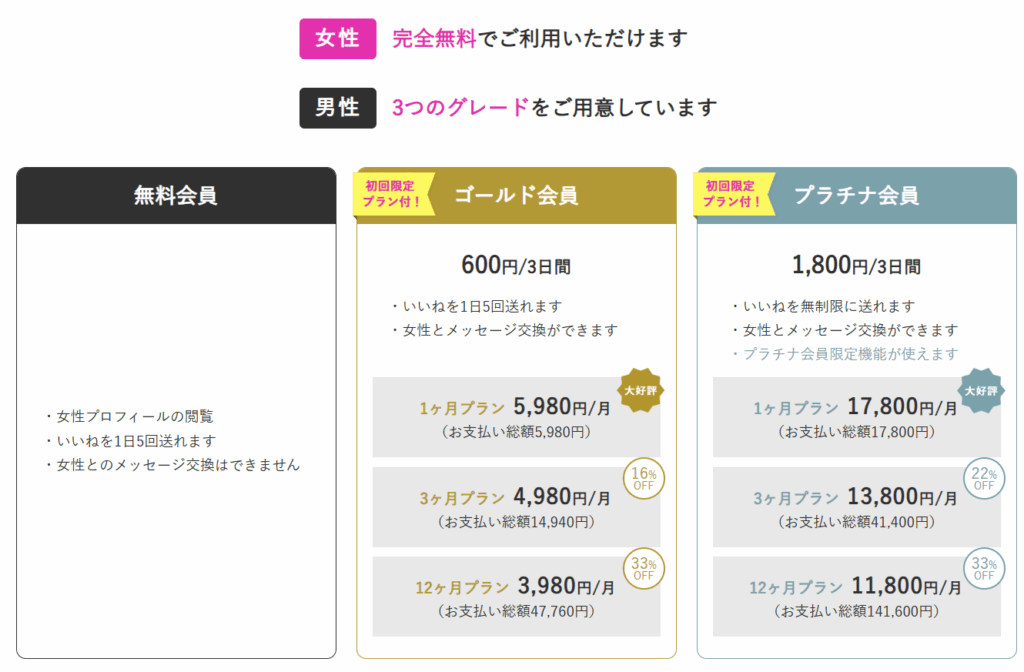Click the platinum 33% OFF badge
This screenshot has width=1024, height=672.
tap(984, 568)
